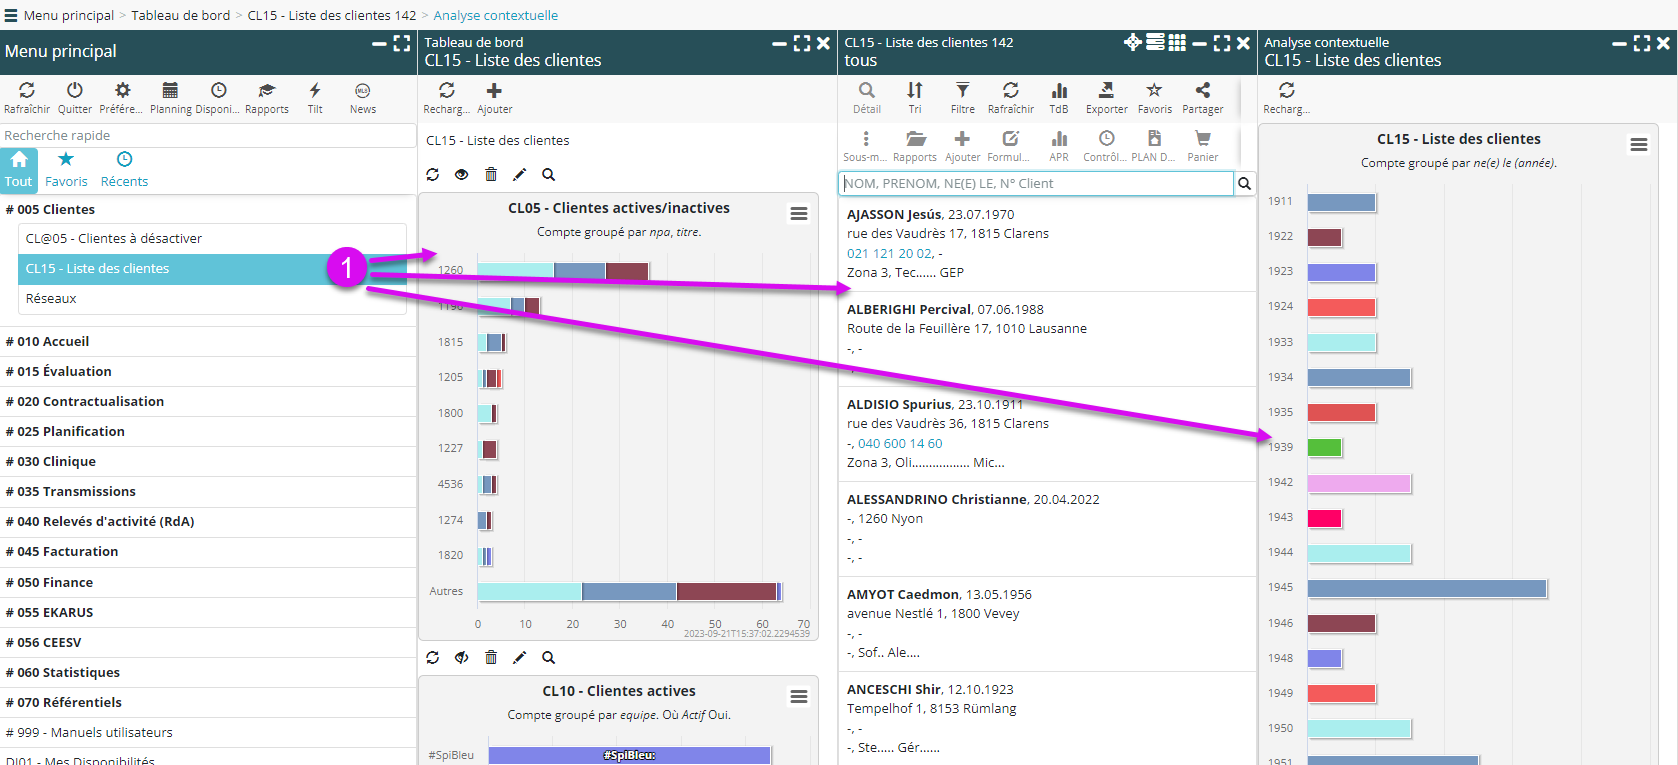Open hamburger menu of CL10 Clientes actives chart
The height and width of the screenshot is (765, 1678).
click(x=799, y=697)
